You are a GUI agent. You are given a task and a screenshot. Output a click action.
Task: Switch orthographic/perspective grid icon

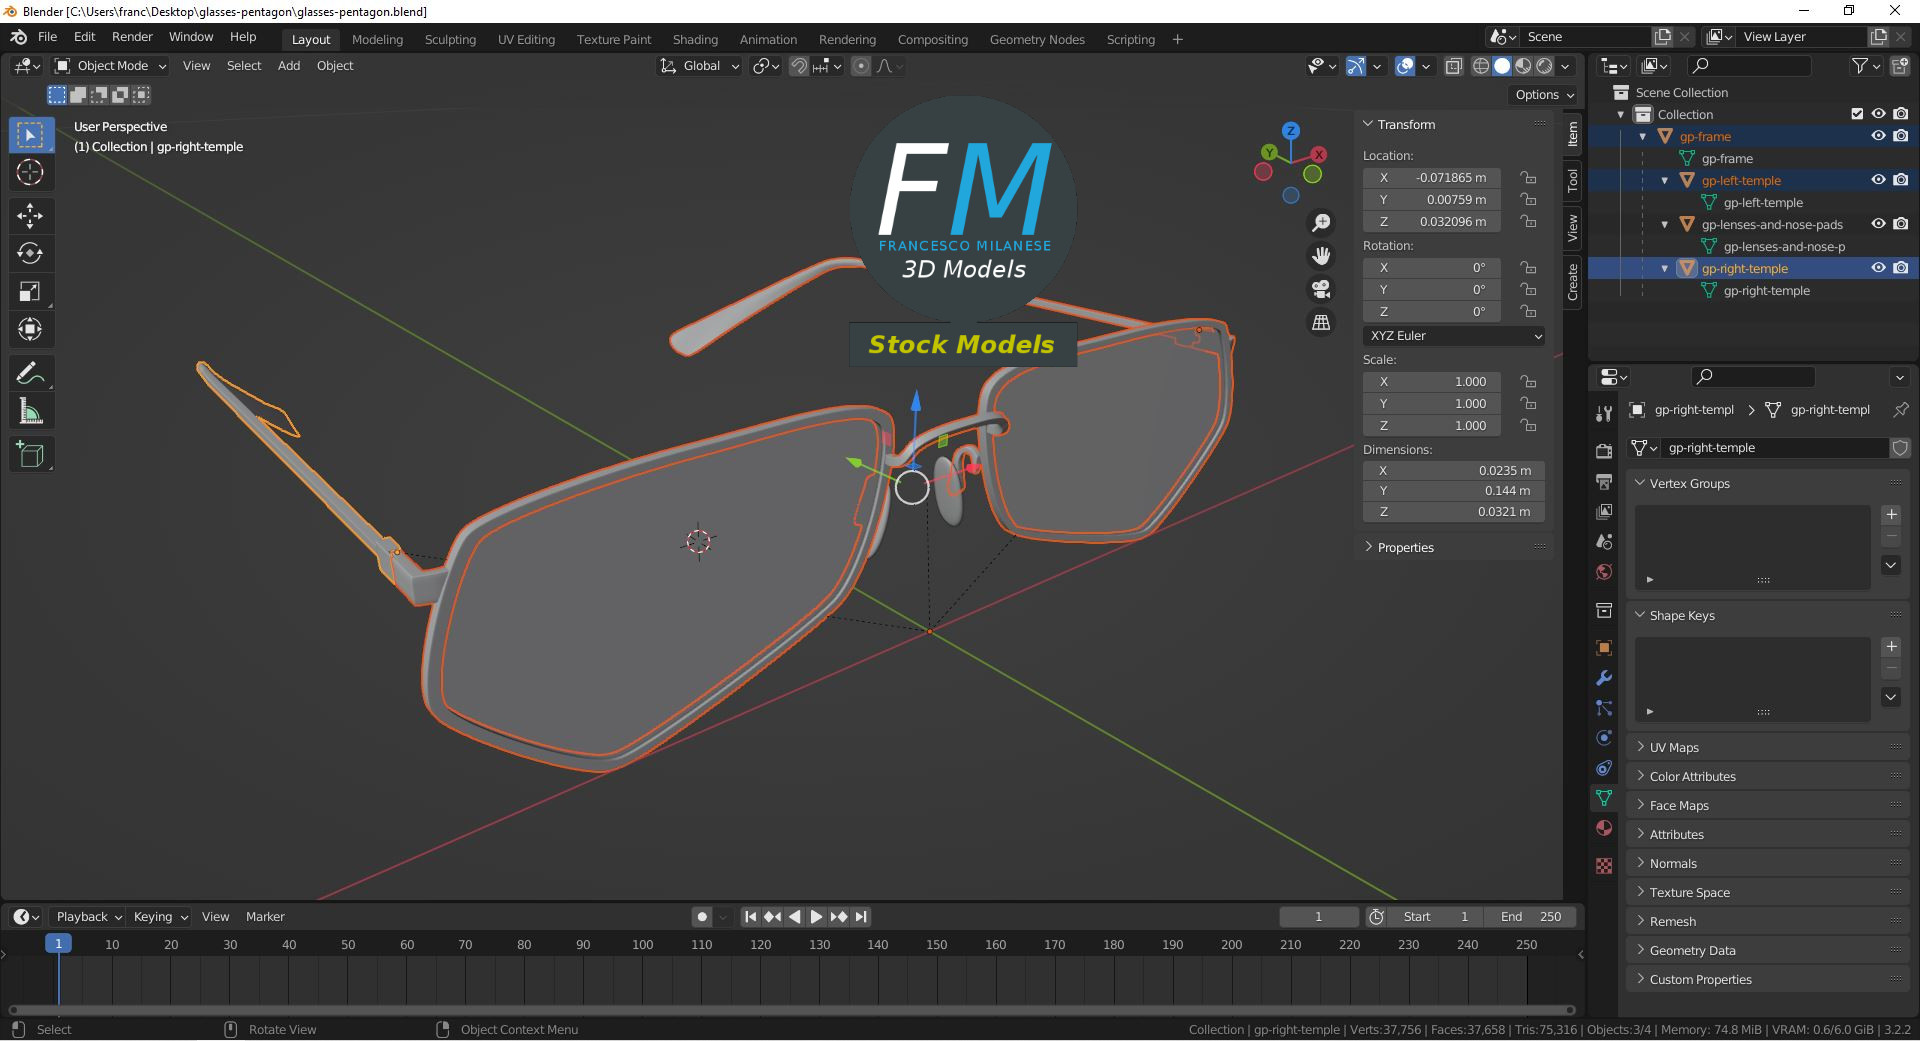pos(1321,322)
